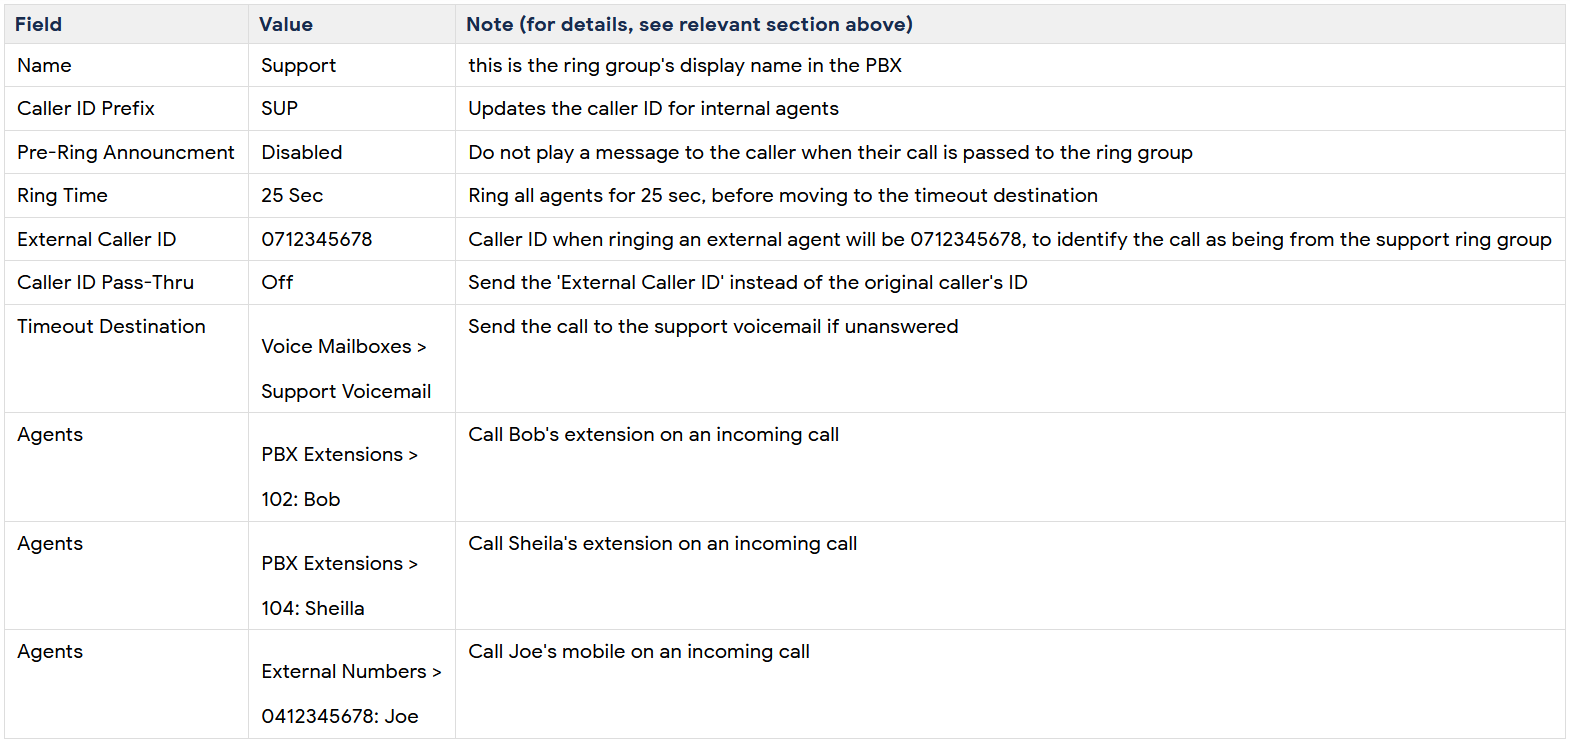This screenshot has height=742, width=1570.
Task: Click the Ring Time label
Action: click(62, 195)
